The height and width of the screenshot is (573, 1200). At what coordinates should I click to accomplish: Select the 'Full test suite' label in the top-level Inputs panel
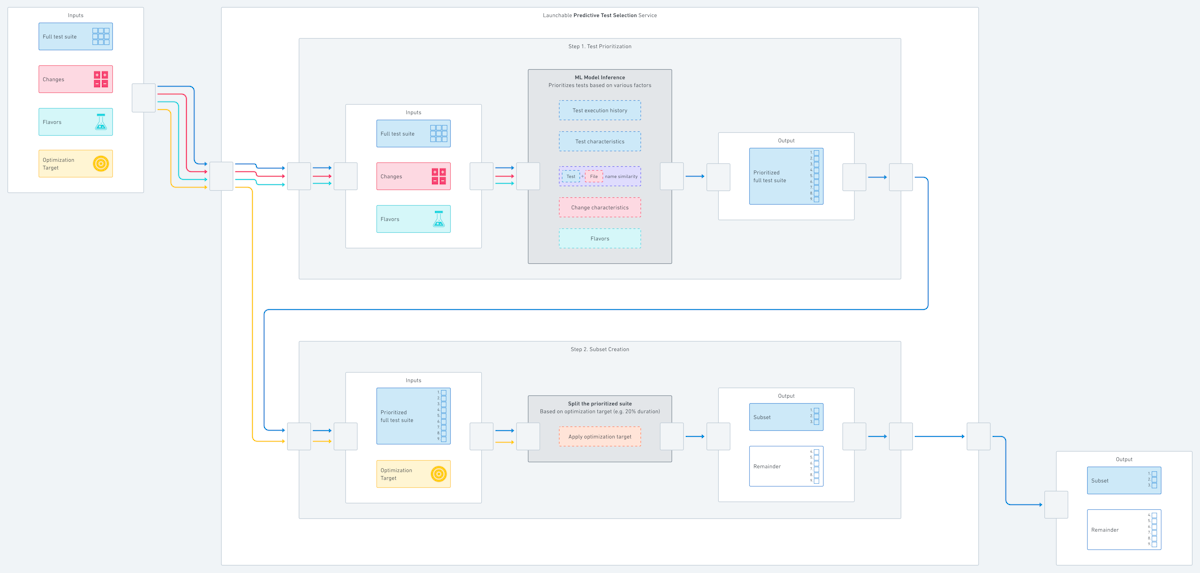[59, 37]
